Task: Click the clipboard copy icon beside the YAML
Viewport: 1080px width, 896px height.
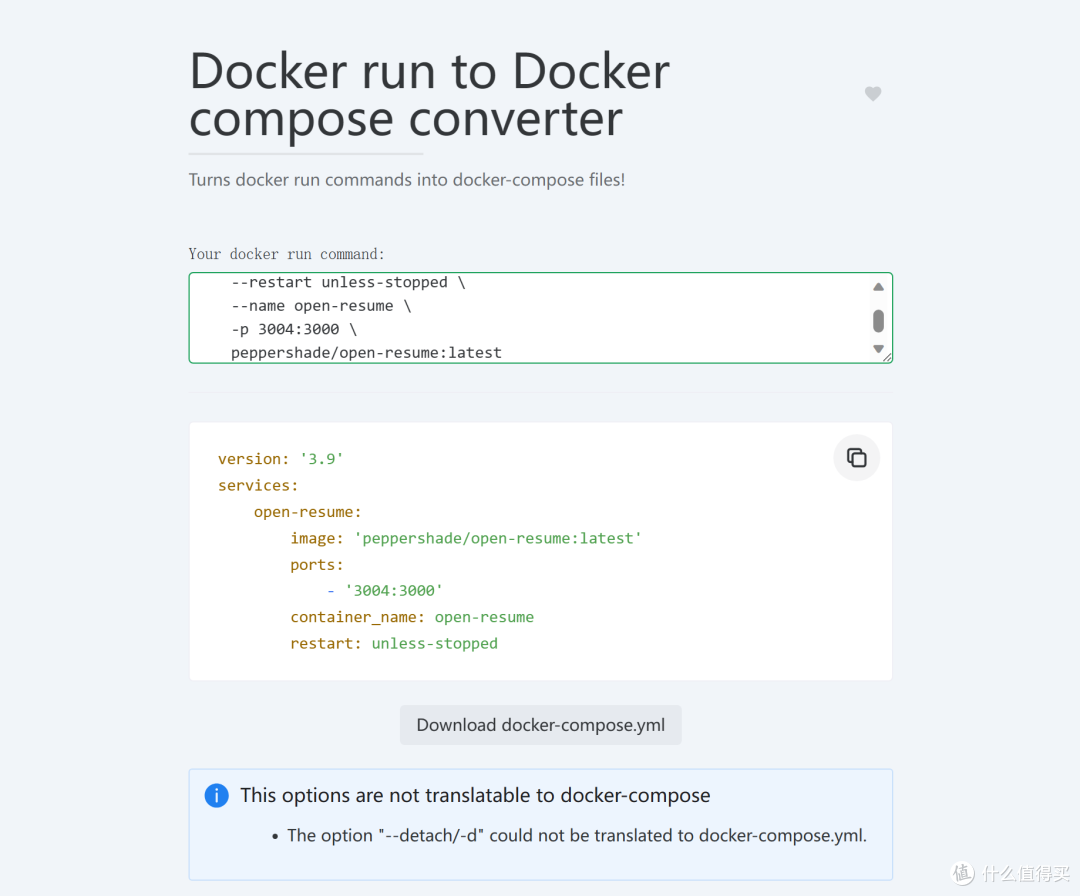Action: pyautogui.click(x=856, y=457)
